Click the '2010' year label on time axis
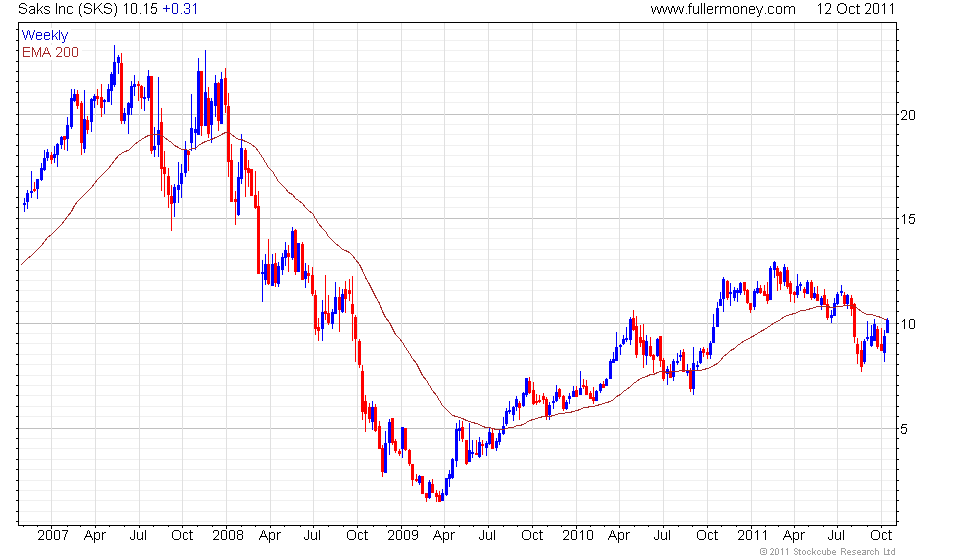Screen dimensions: 980x560 [578, 536]
